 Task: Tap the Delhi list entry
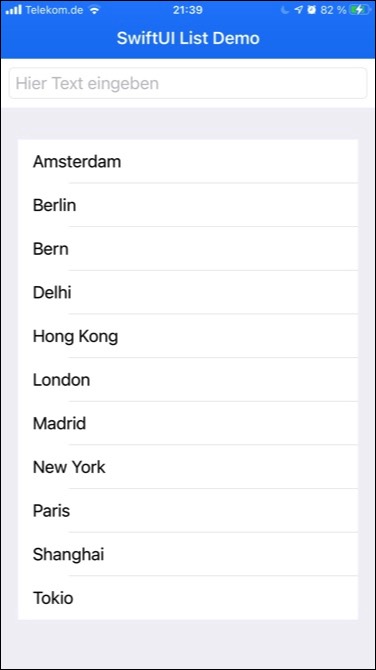point(188,292)
